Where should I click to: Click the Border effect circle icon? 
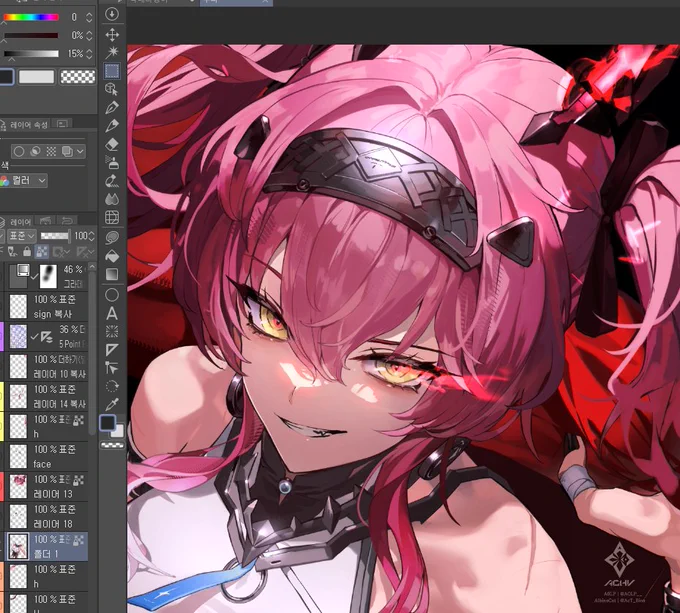click(19, 151)
